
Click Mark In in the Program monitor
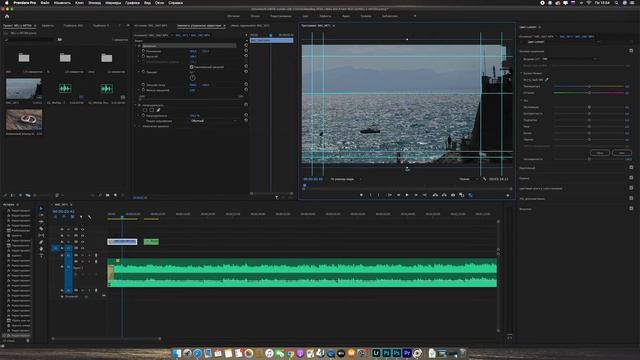pos(371,195)
